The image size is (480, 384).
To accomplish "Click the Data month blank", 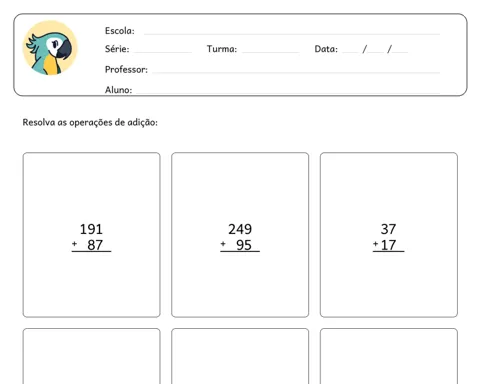I will pos(376,51).
